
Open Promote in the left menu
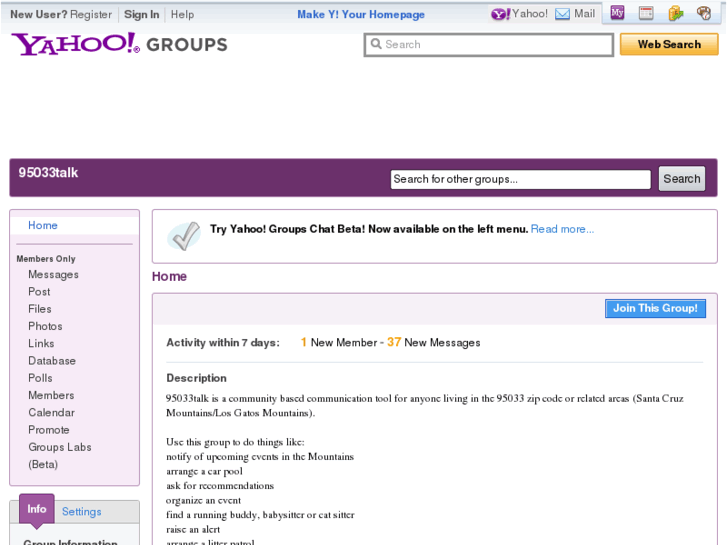[x=49, y=430]
